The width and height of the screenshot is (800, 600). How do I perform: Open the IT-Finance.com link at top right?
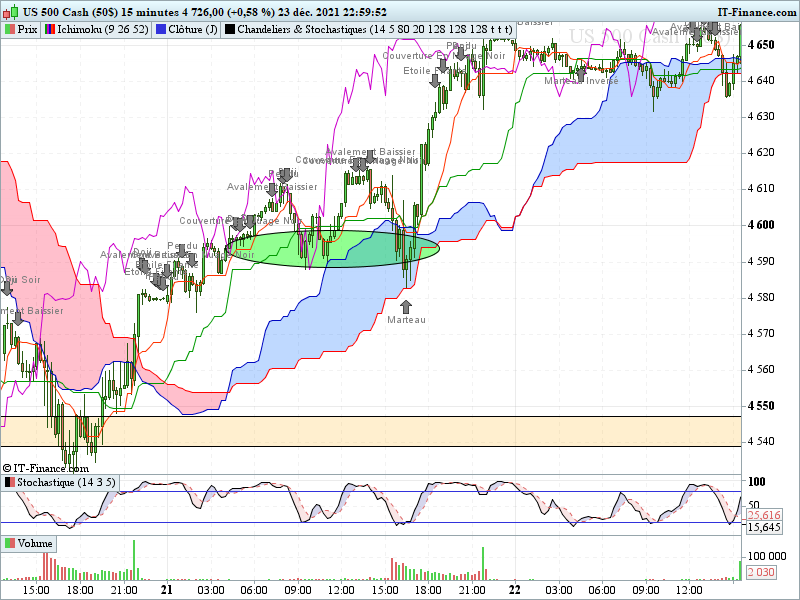point(757,12)
